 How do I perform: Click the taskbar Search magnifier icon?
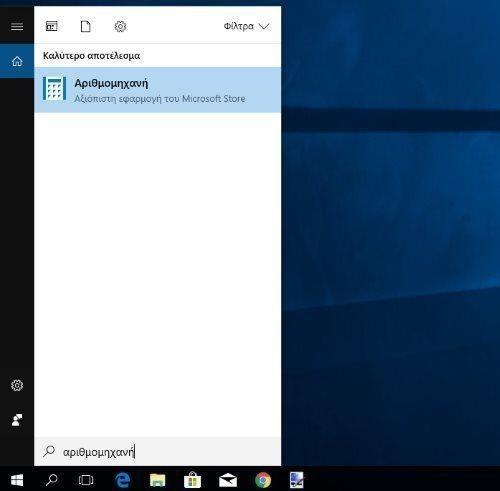52,480
